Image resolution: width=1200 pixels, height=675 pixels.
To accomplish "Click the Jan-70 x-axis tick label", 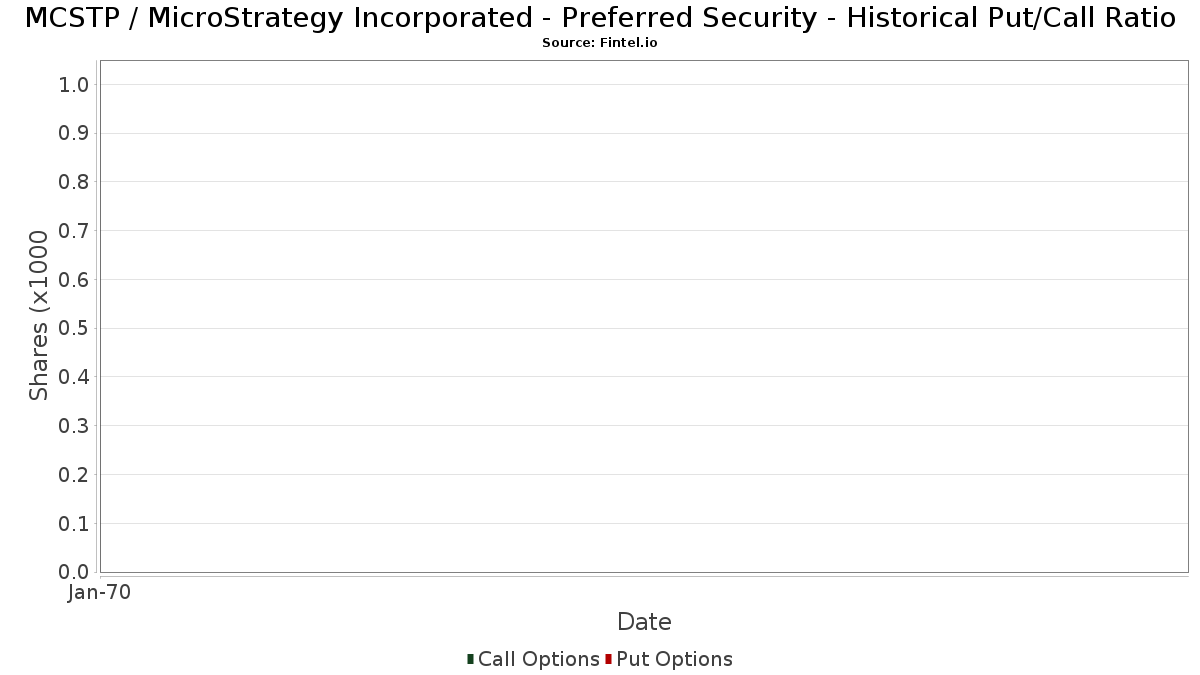I will 99,592.
